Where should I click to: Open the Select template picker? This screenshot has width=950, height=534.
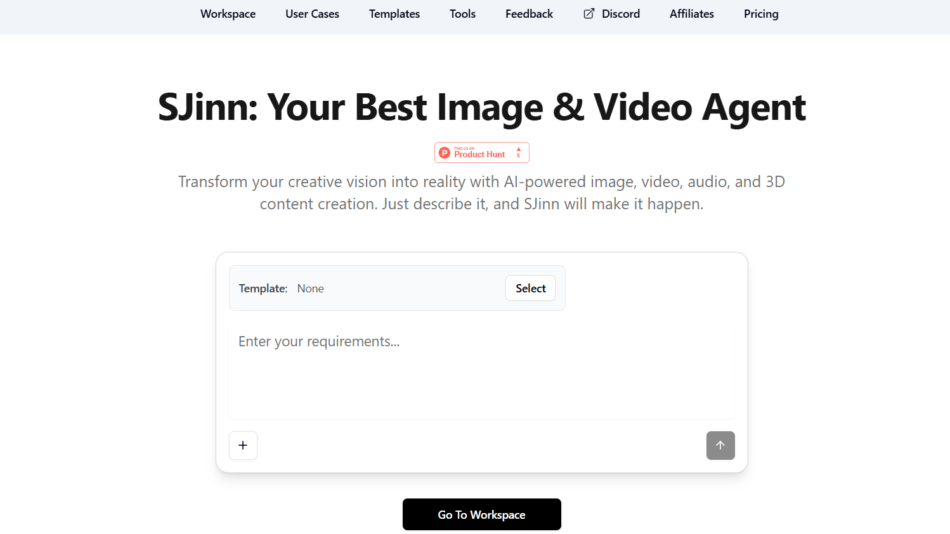[x=530, y=288]
